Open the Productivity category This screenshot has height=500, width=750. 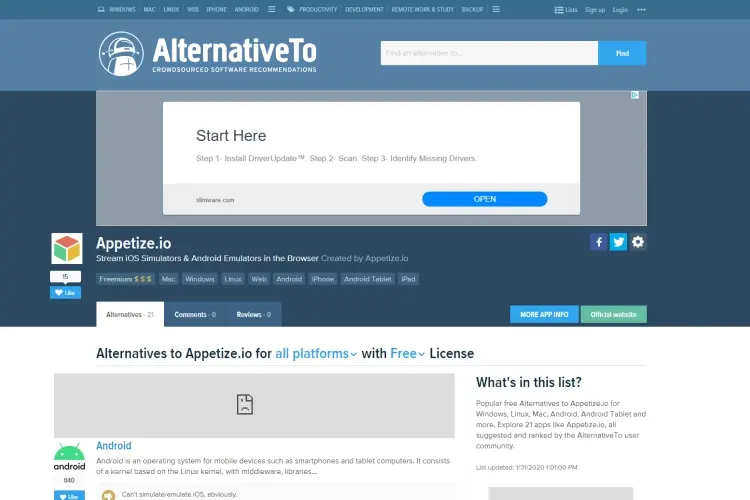[318, 10]
